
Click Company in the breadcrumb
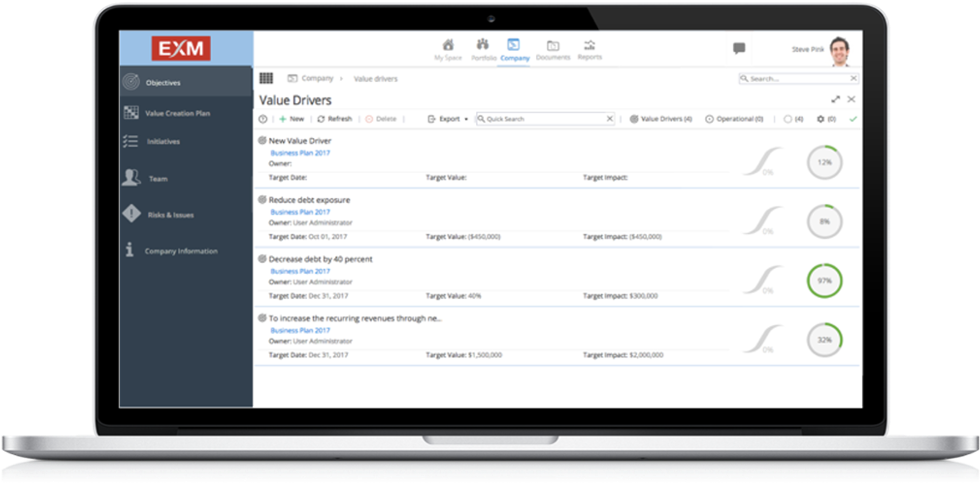(x=317, y=79)
